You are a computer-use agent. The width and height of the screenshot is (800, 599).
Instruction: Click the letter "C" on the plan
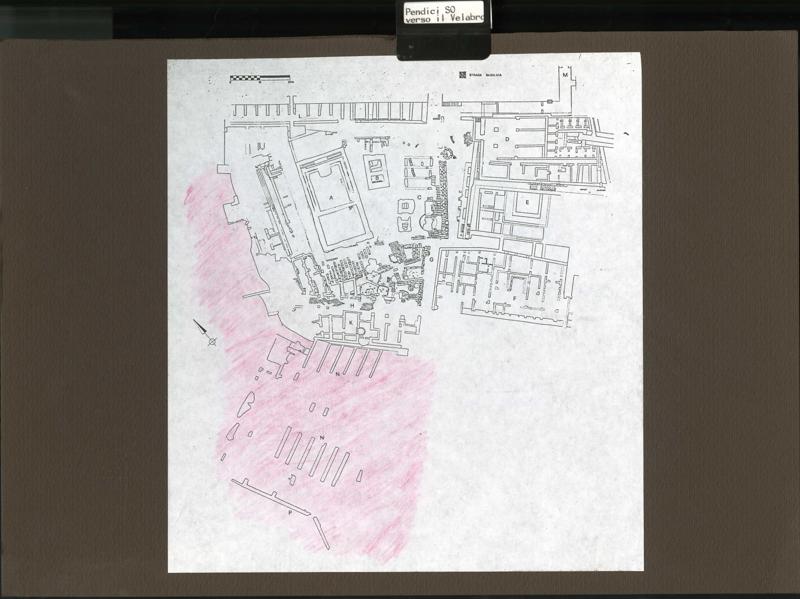tap(419, 196)
